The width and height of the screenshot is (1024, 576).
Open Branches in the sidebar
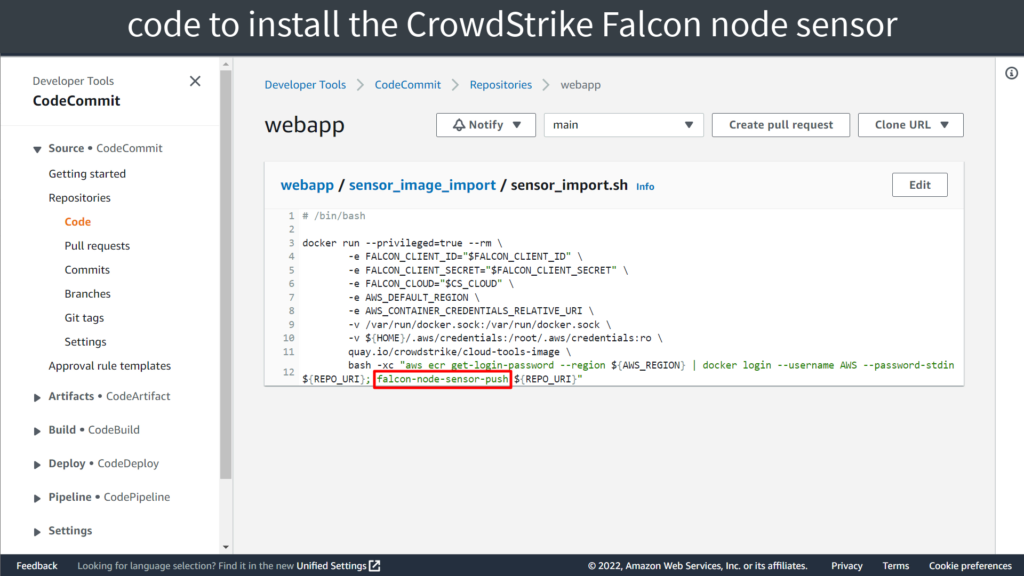tap(87, 294)
